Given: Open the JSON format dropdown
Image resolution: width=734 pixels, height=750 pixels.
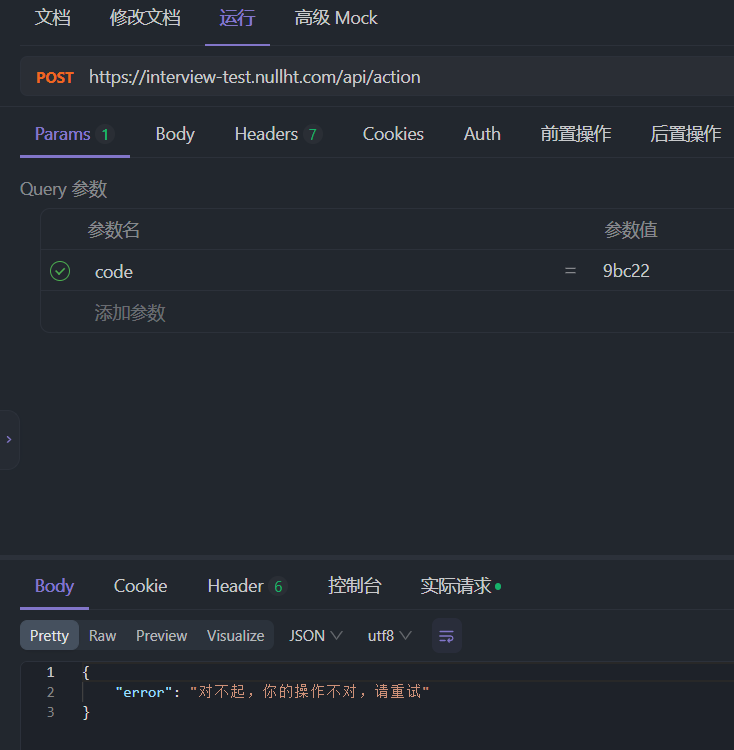Looking at the screenshot, I should [316, 636].
